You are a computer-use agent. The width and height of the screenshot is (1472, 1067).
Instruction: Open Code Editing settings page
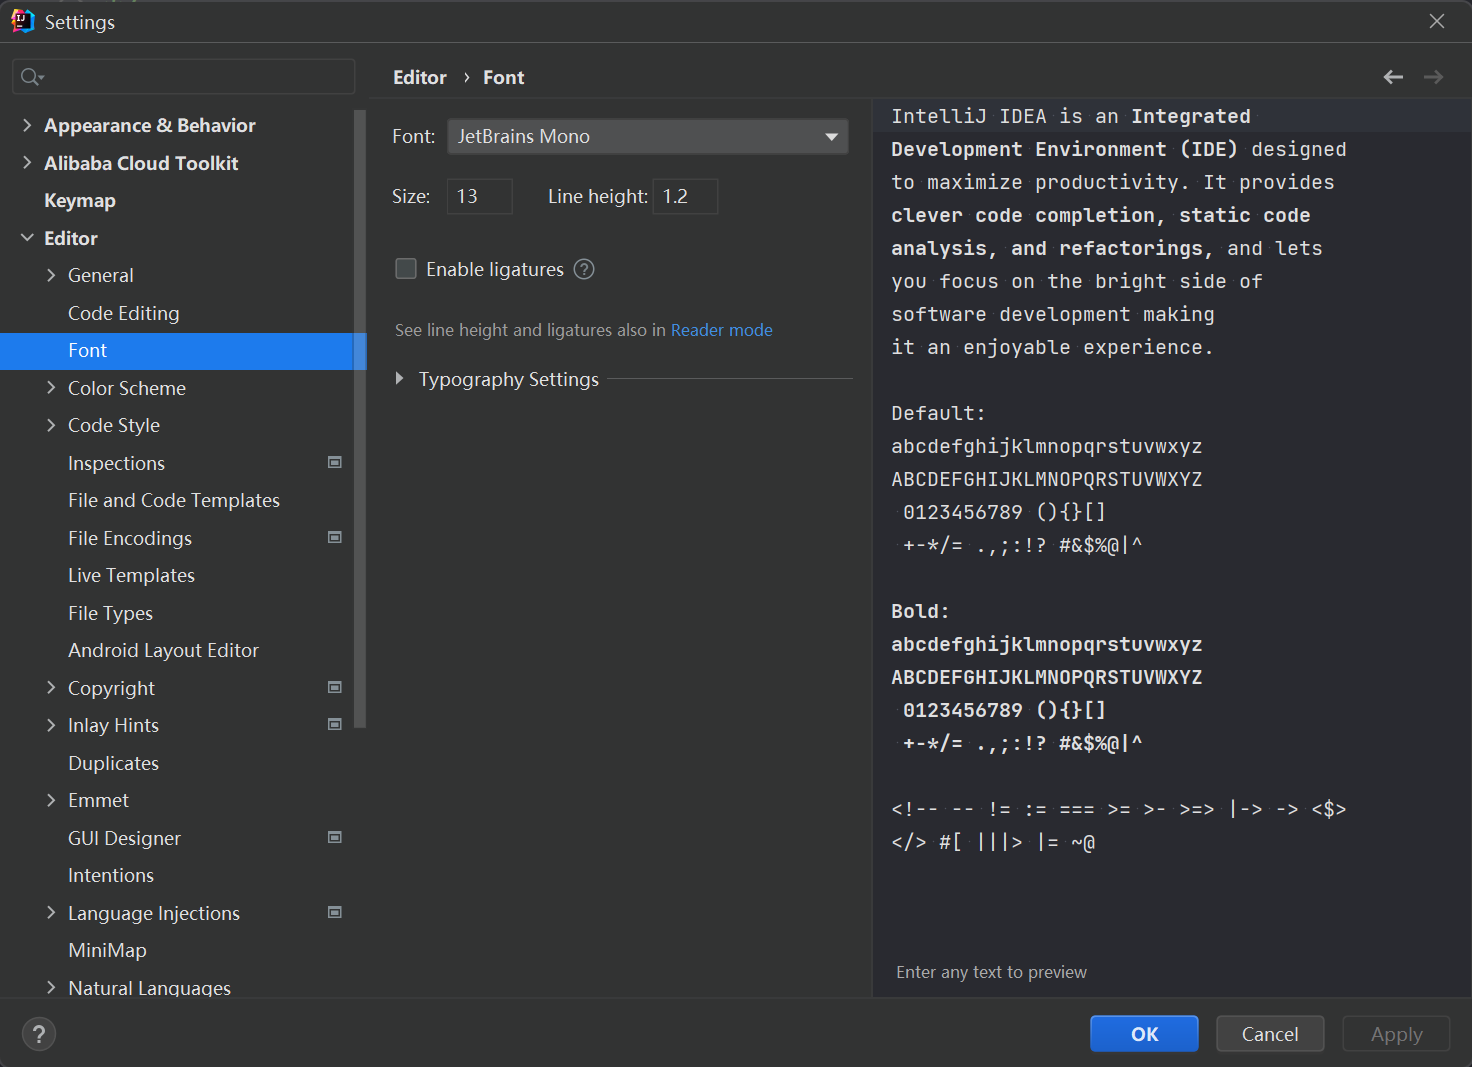click(124, 313)
